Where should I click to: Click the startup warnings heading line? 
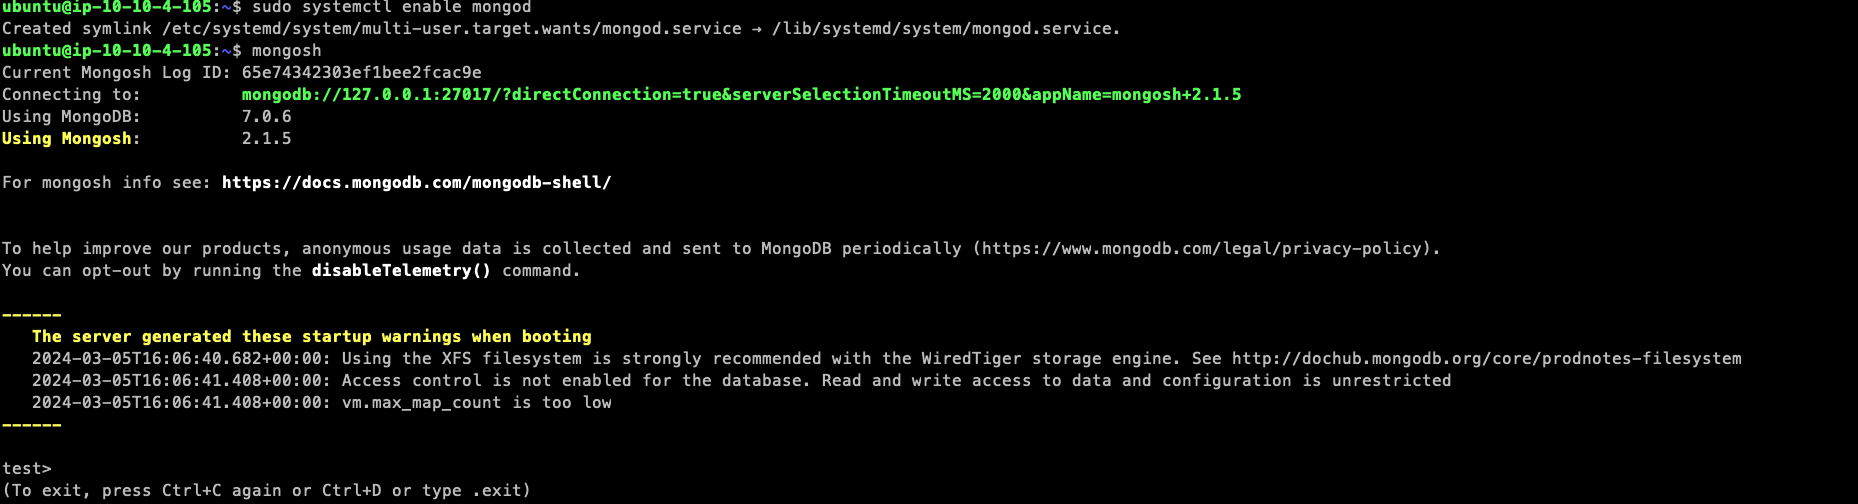tap(311, 336)
